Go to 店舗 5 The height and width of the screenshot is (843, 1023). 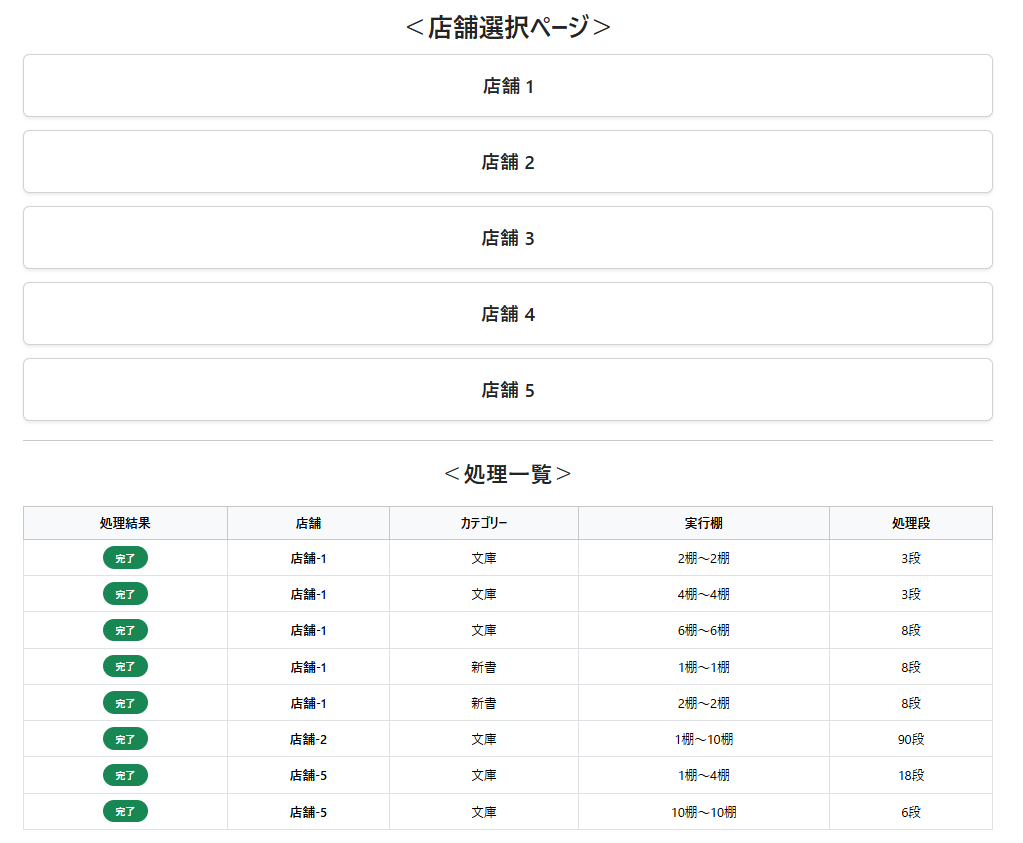508,390
